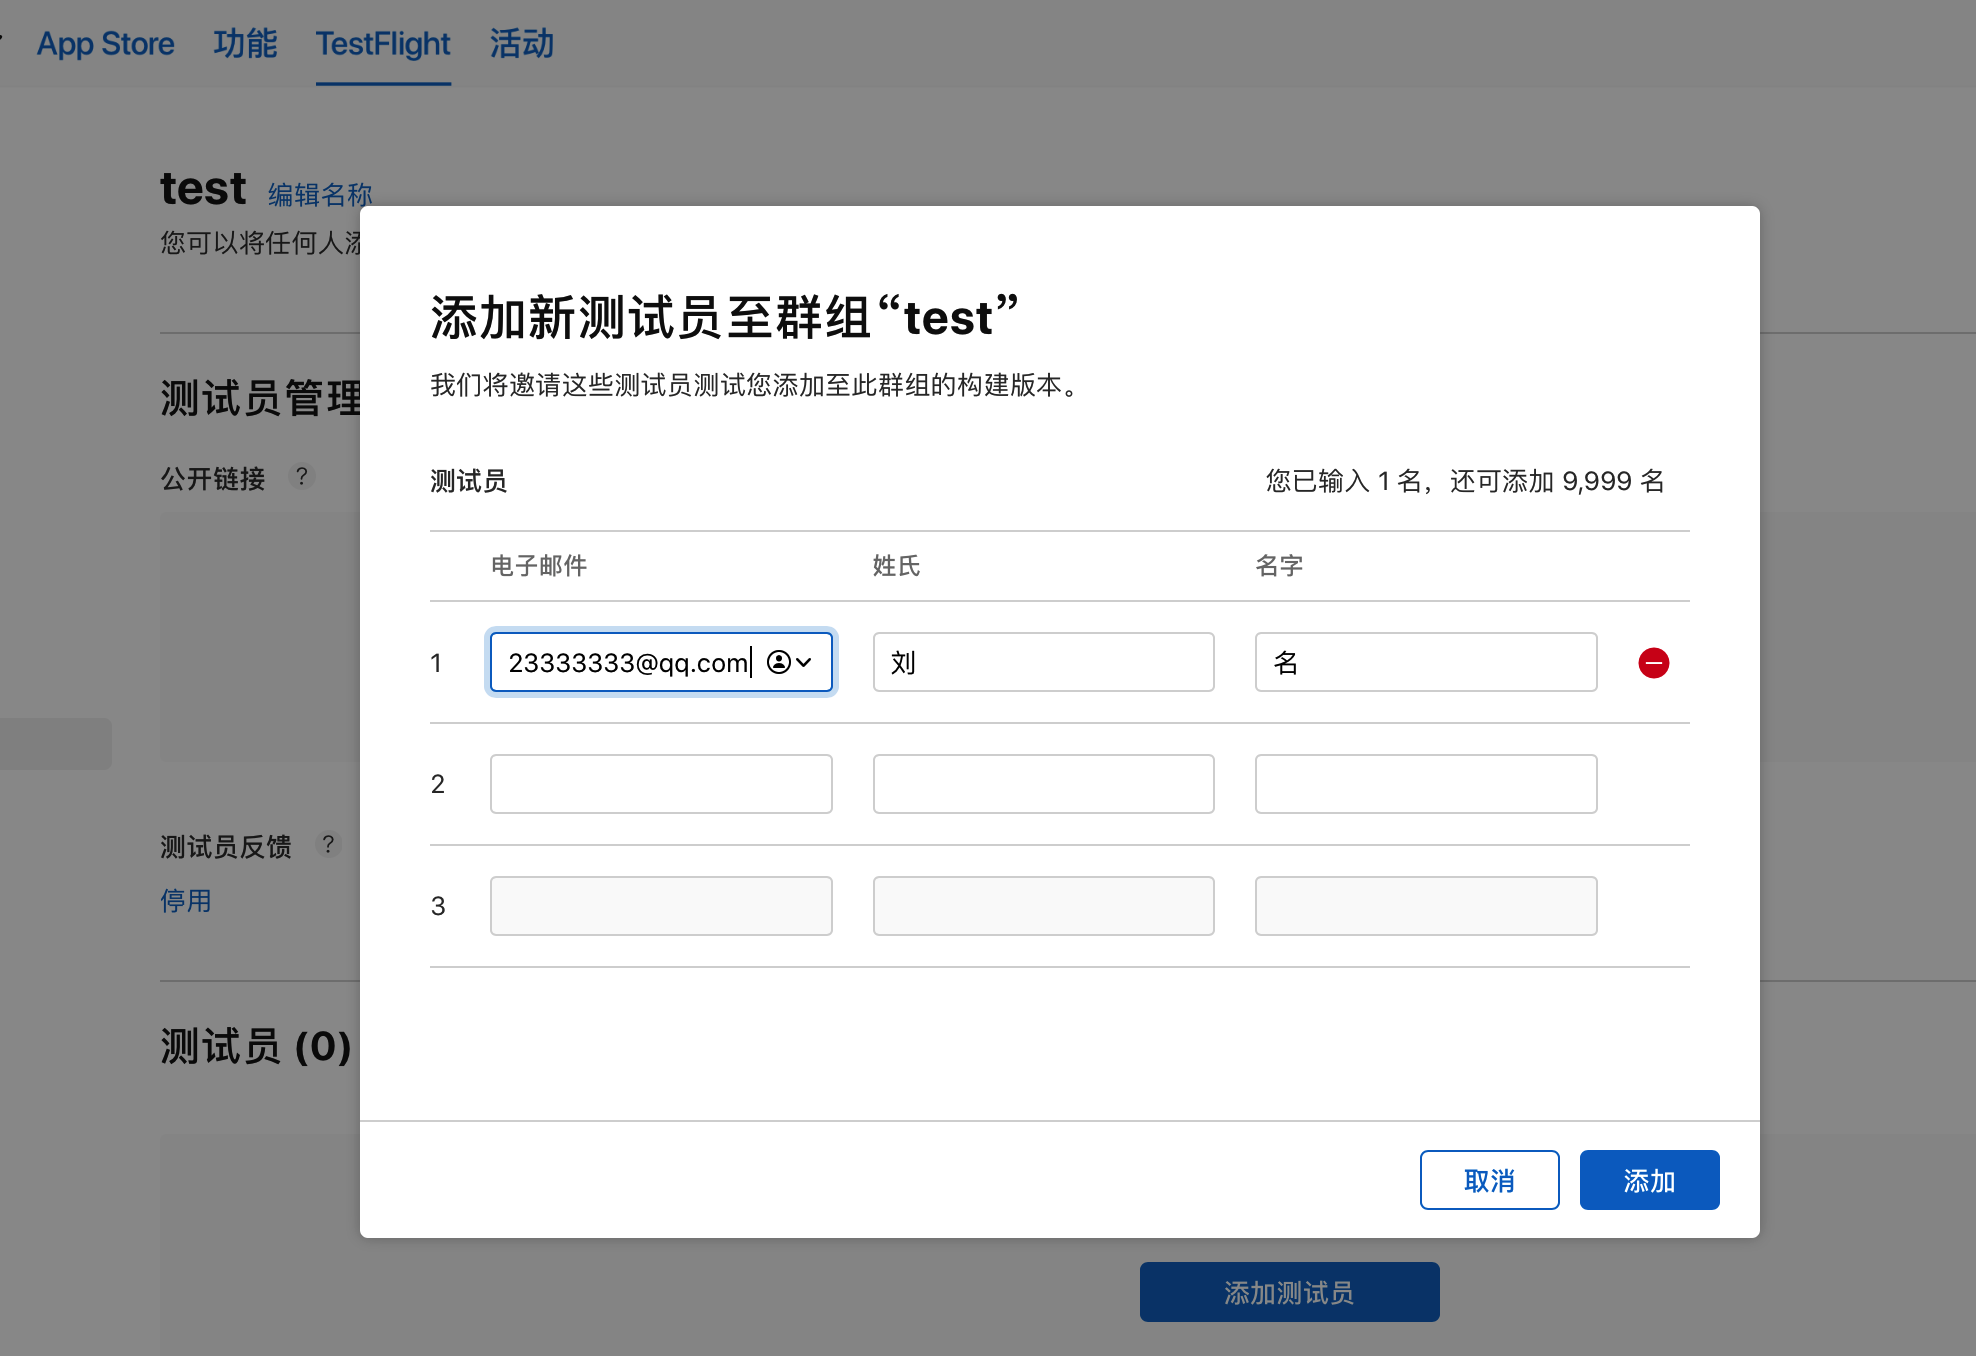Switch to the 功能 tab
This screenshot has height=1356, width=1976.
coord(245,44)
